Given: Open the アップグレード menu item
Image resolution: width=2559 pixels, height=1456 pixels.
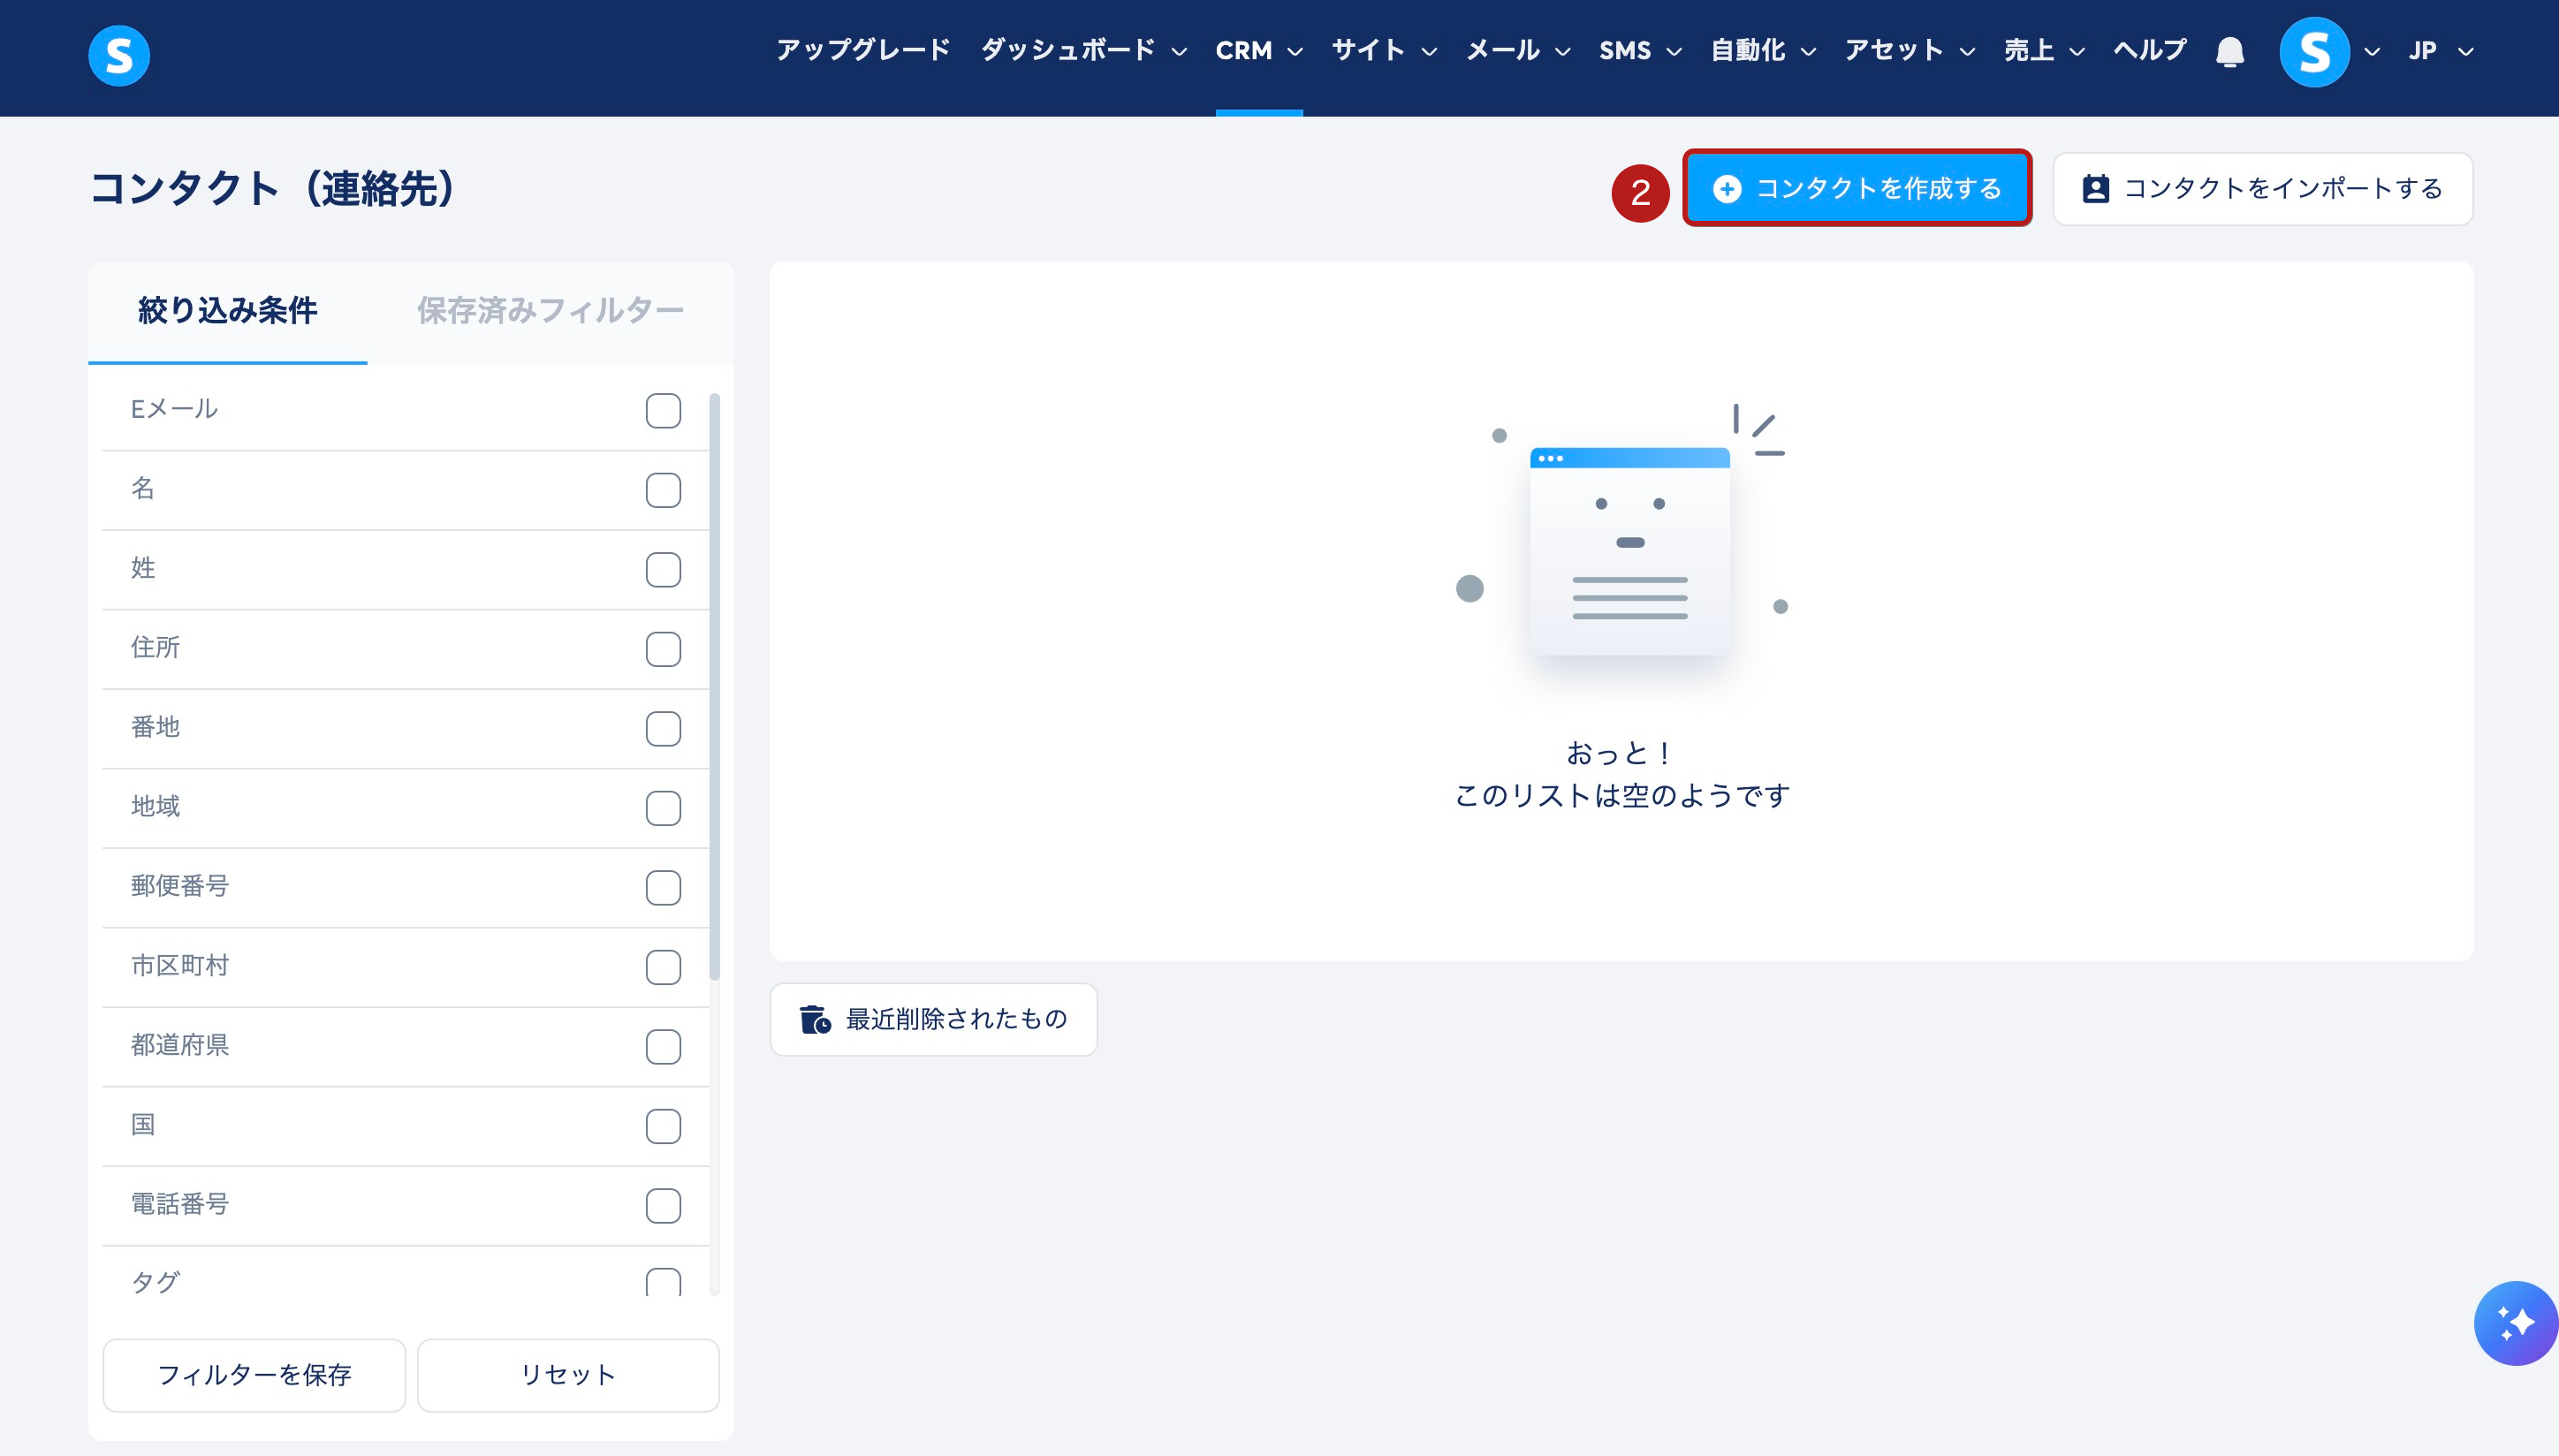Looking at the screenshot, I should tap(862, 51).
